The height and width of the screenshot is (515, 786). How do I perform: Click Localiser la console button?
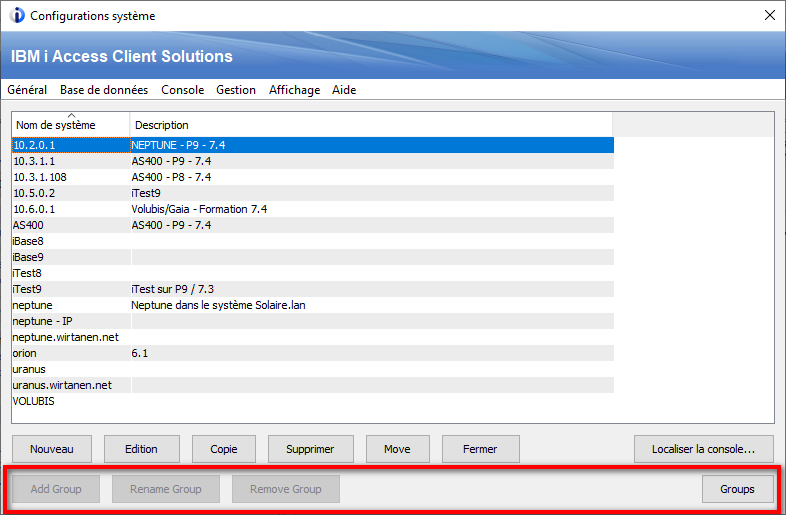(x=703, y=449)
